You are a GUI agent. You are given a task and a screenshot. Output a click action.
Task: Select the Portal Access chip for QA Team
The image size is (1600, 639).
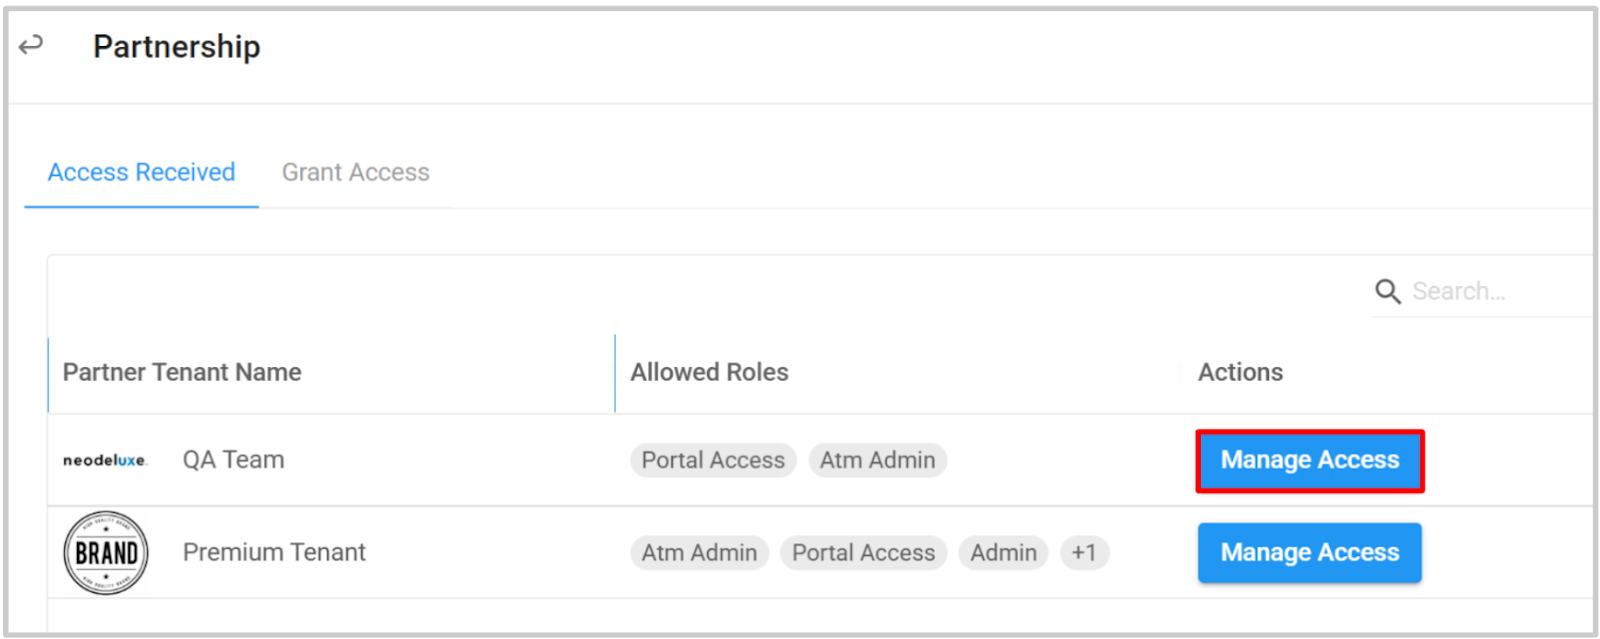713,460
